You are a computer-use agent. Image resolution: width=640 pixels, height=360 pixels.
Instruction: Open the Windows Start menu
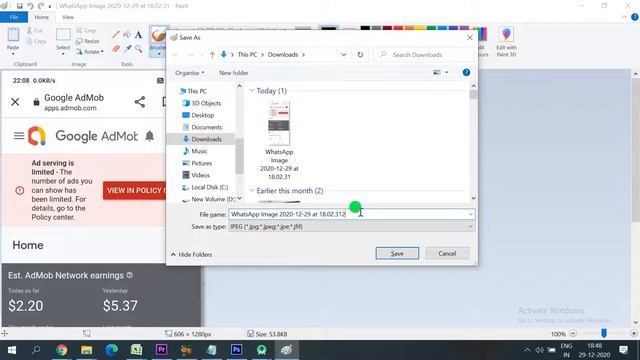(12, 350)
